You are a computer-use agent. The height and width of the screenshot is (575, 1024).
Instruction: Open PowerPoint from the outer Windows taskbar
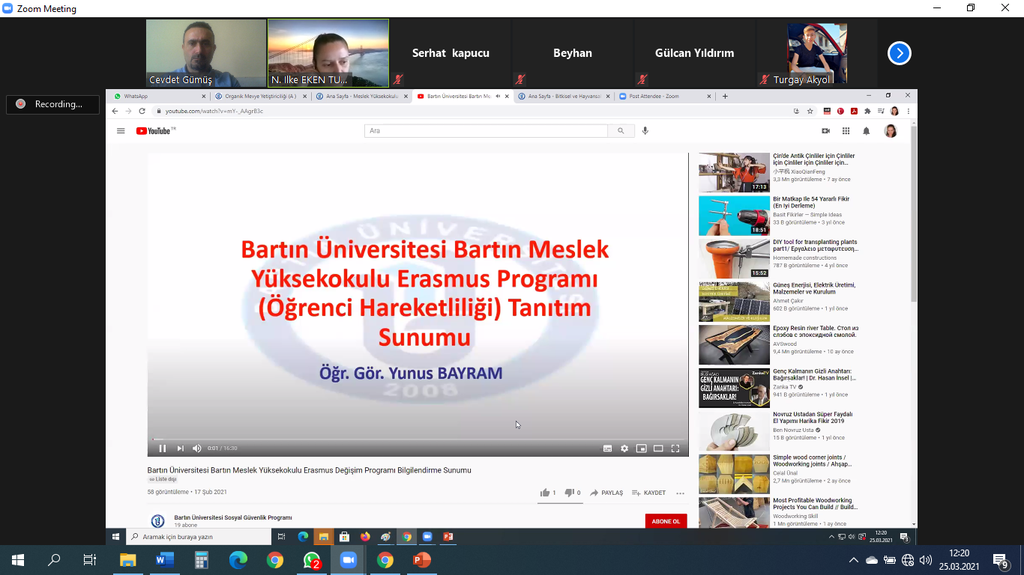(x=422, y=560)
